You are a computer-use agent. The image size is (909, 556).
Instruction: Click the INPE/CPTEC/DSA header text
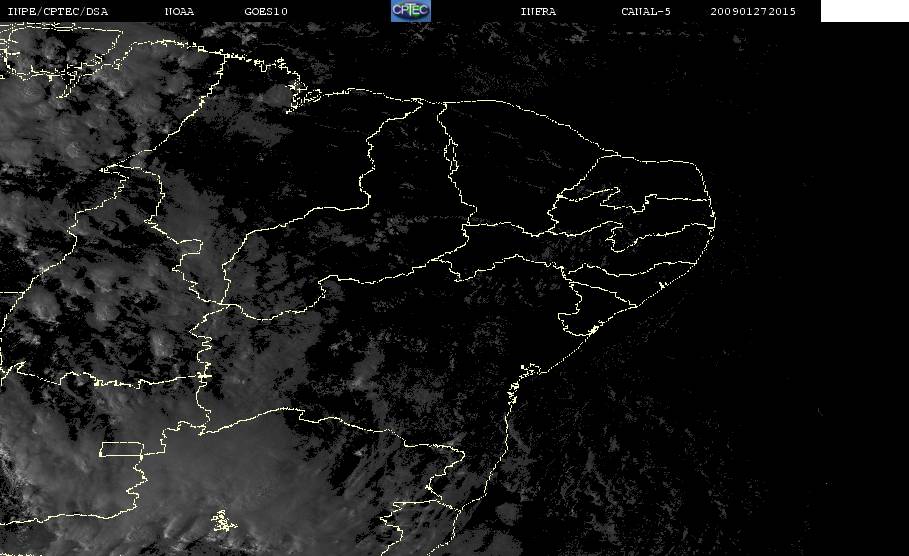[57, 11]
